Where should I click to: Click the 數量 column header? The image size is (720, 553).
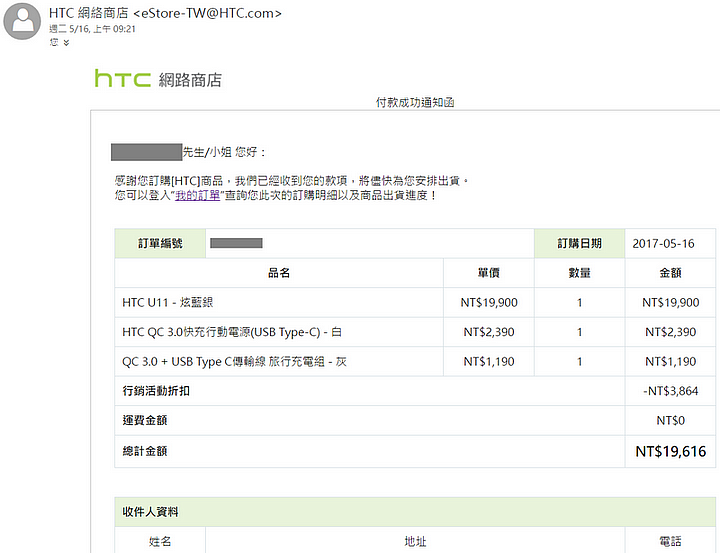coord(579,273)
